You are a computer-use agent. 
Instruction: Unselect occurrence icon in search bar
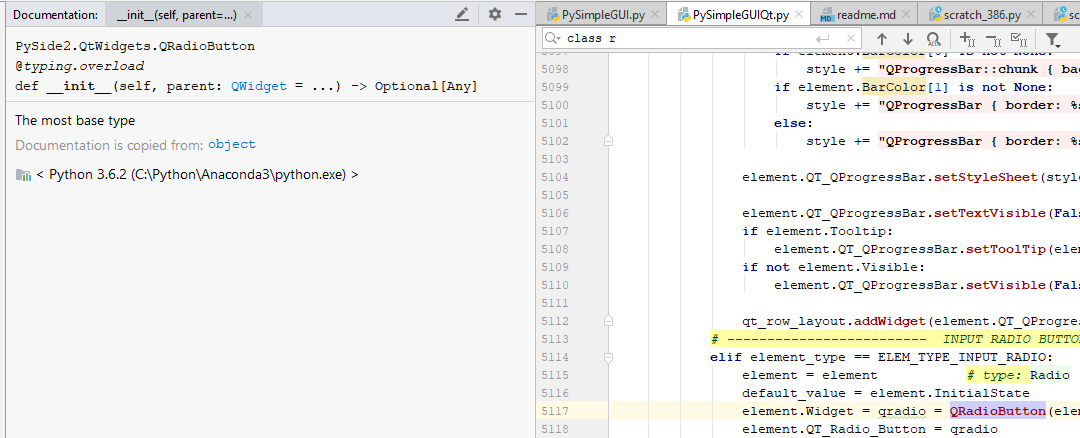[x=993, y=39]
